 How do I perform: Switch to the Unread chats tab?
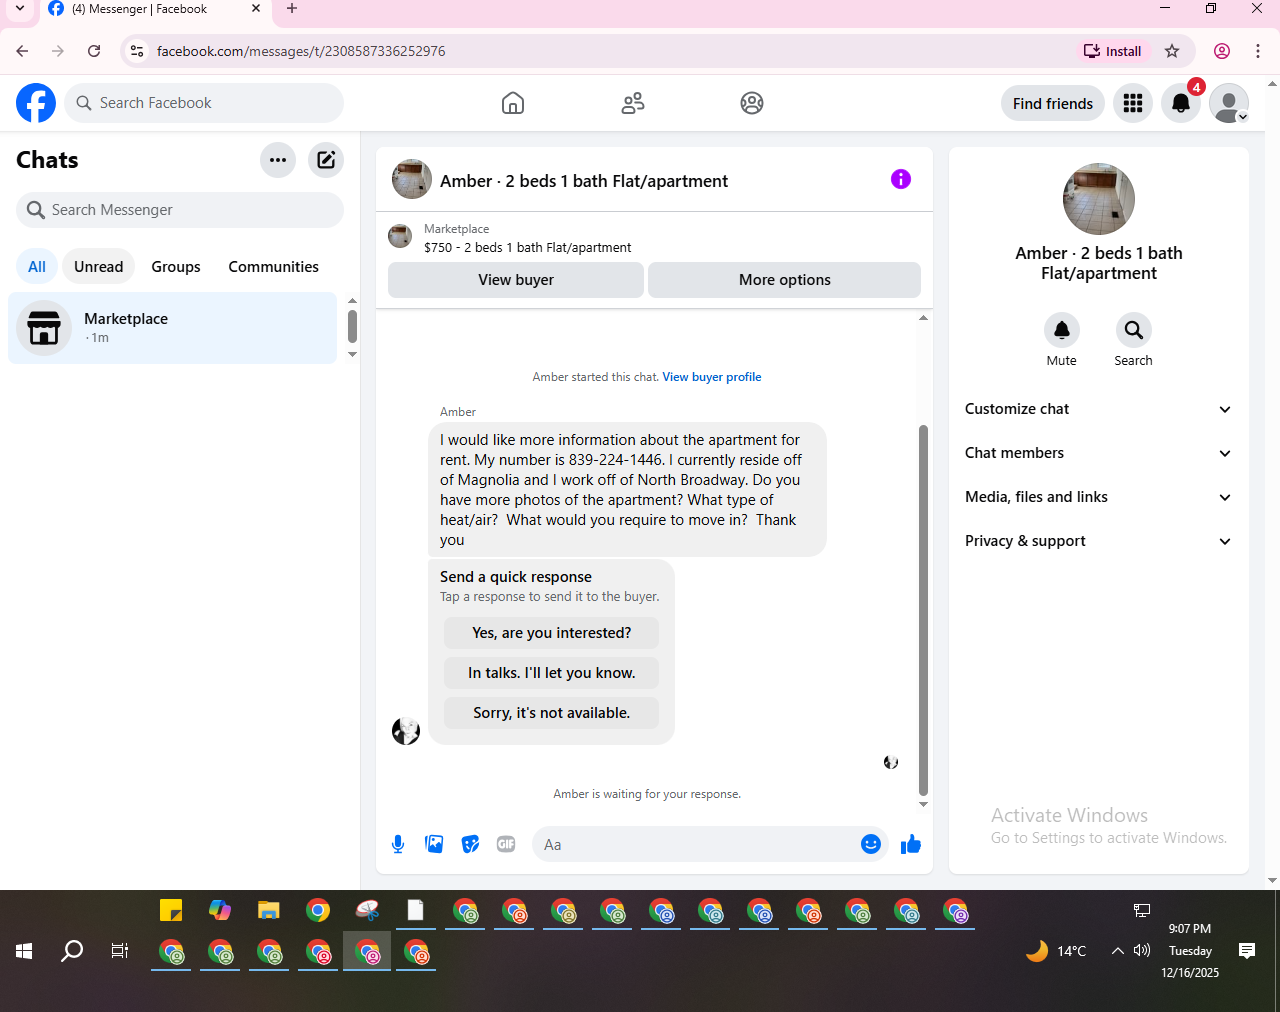tap(99, 267)
